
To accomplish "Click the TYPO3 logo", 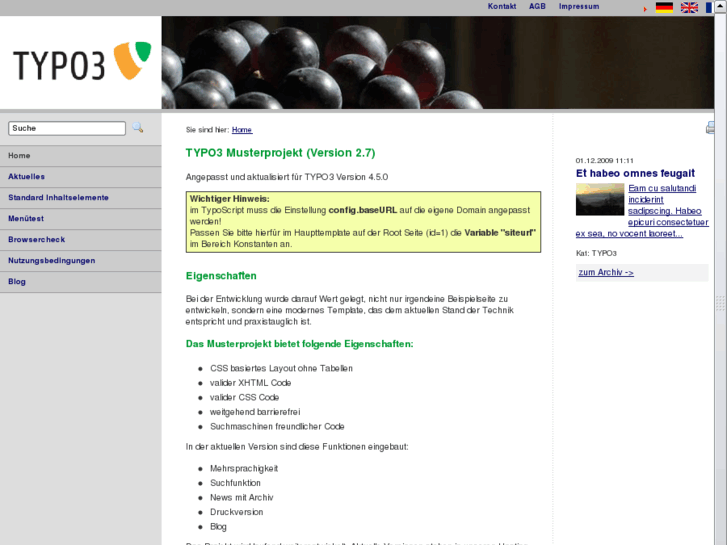I will coord(82,62).
